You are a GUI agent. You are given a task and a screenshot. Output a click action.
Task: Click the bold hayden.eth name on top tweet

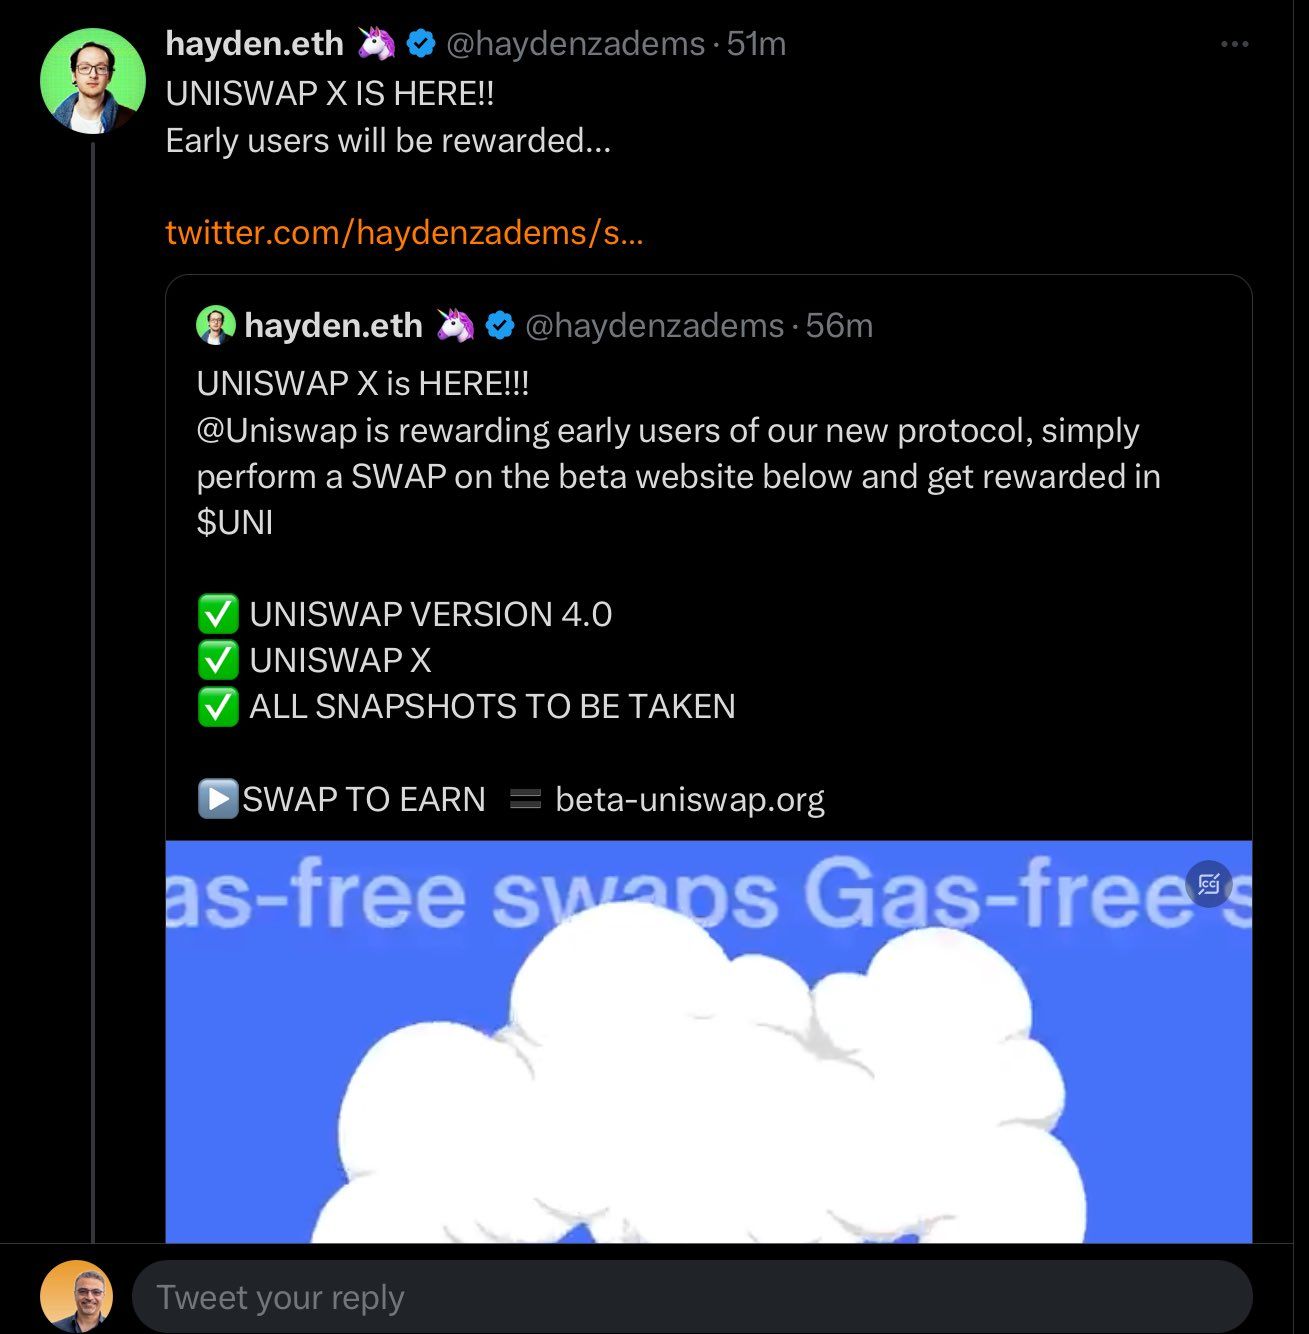[x=254, y=44]
